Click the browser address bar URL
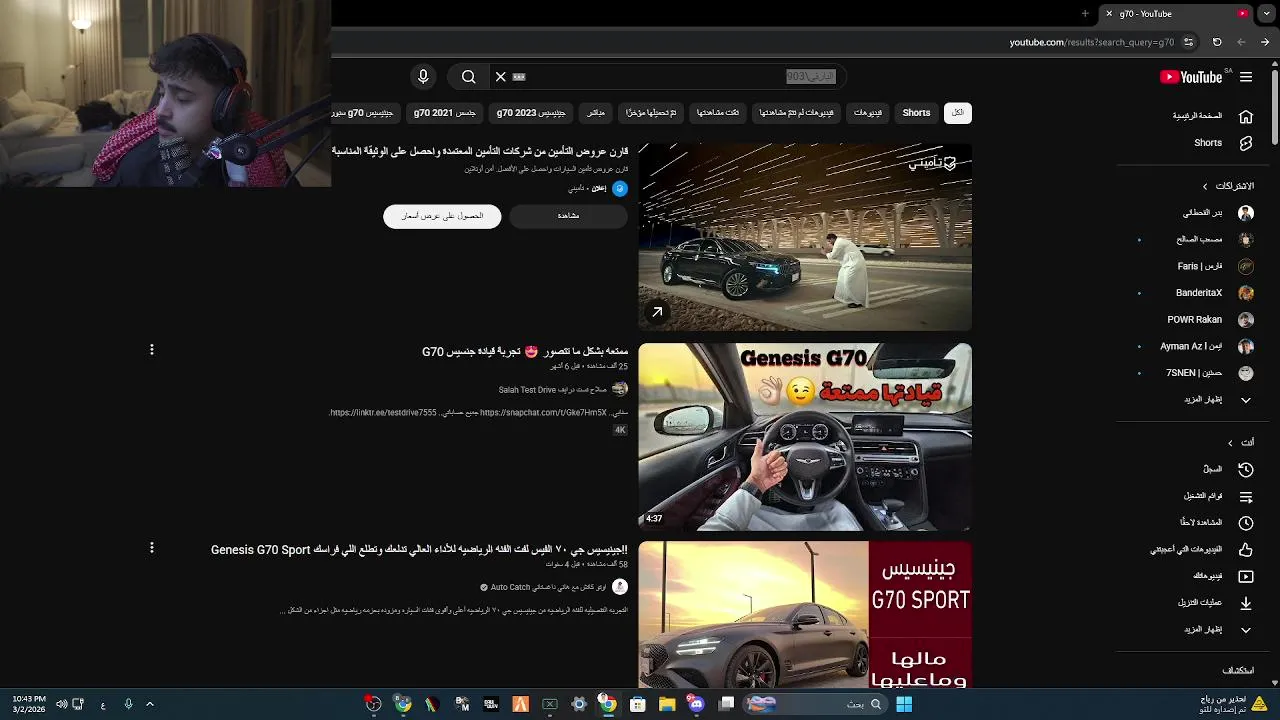This screenshot has height=720, width=1280. pos(1091,42)
